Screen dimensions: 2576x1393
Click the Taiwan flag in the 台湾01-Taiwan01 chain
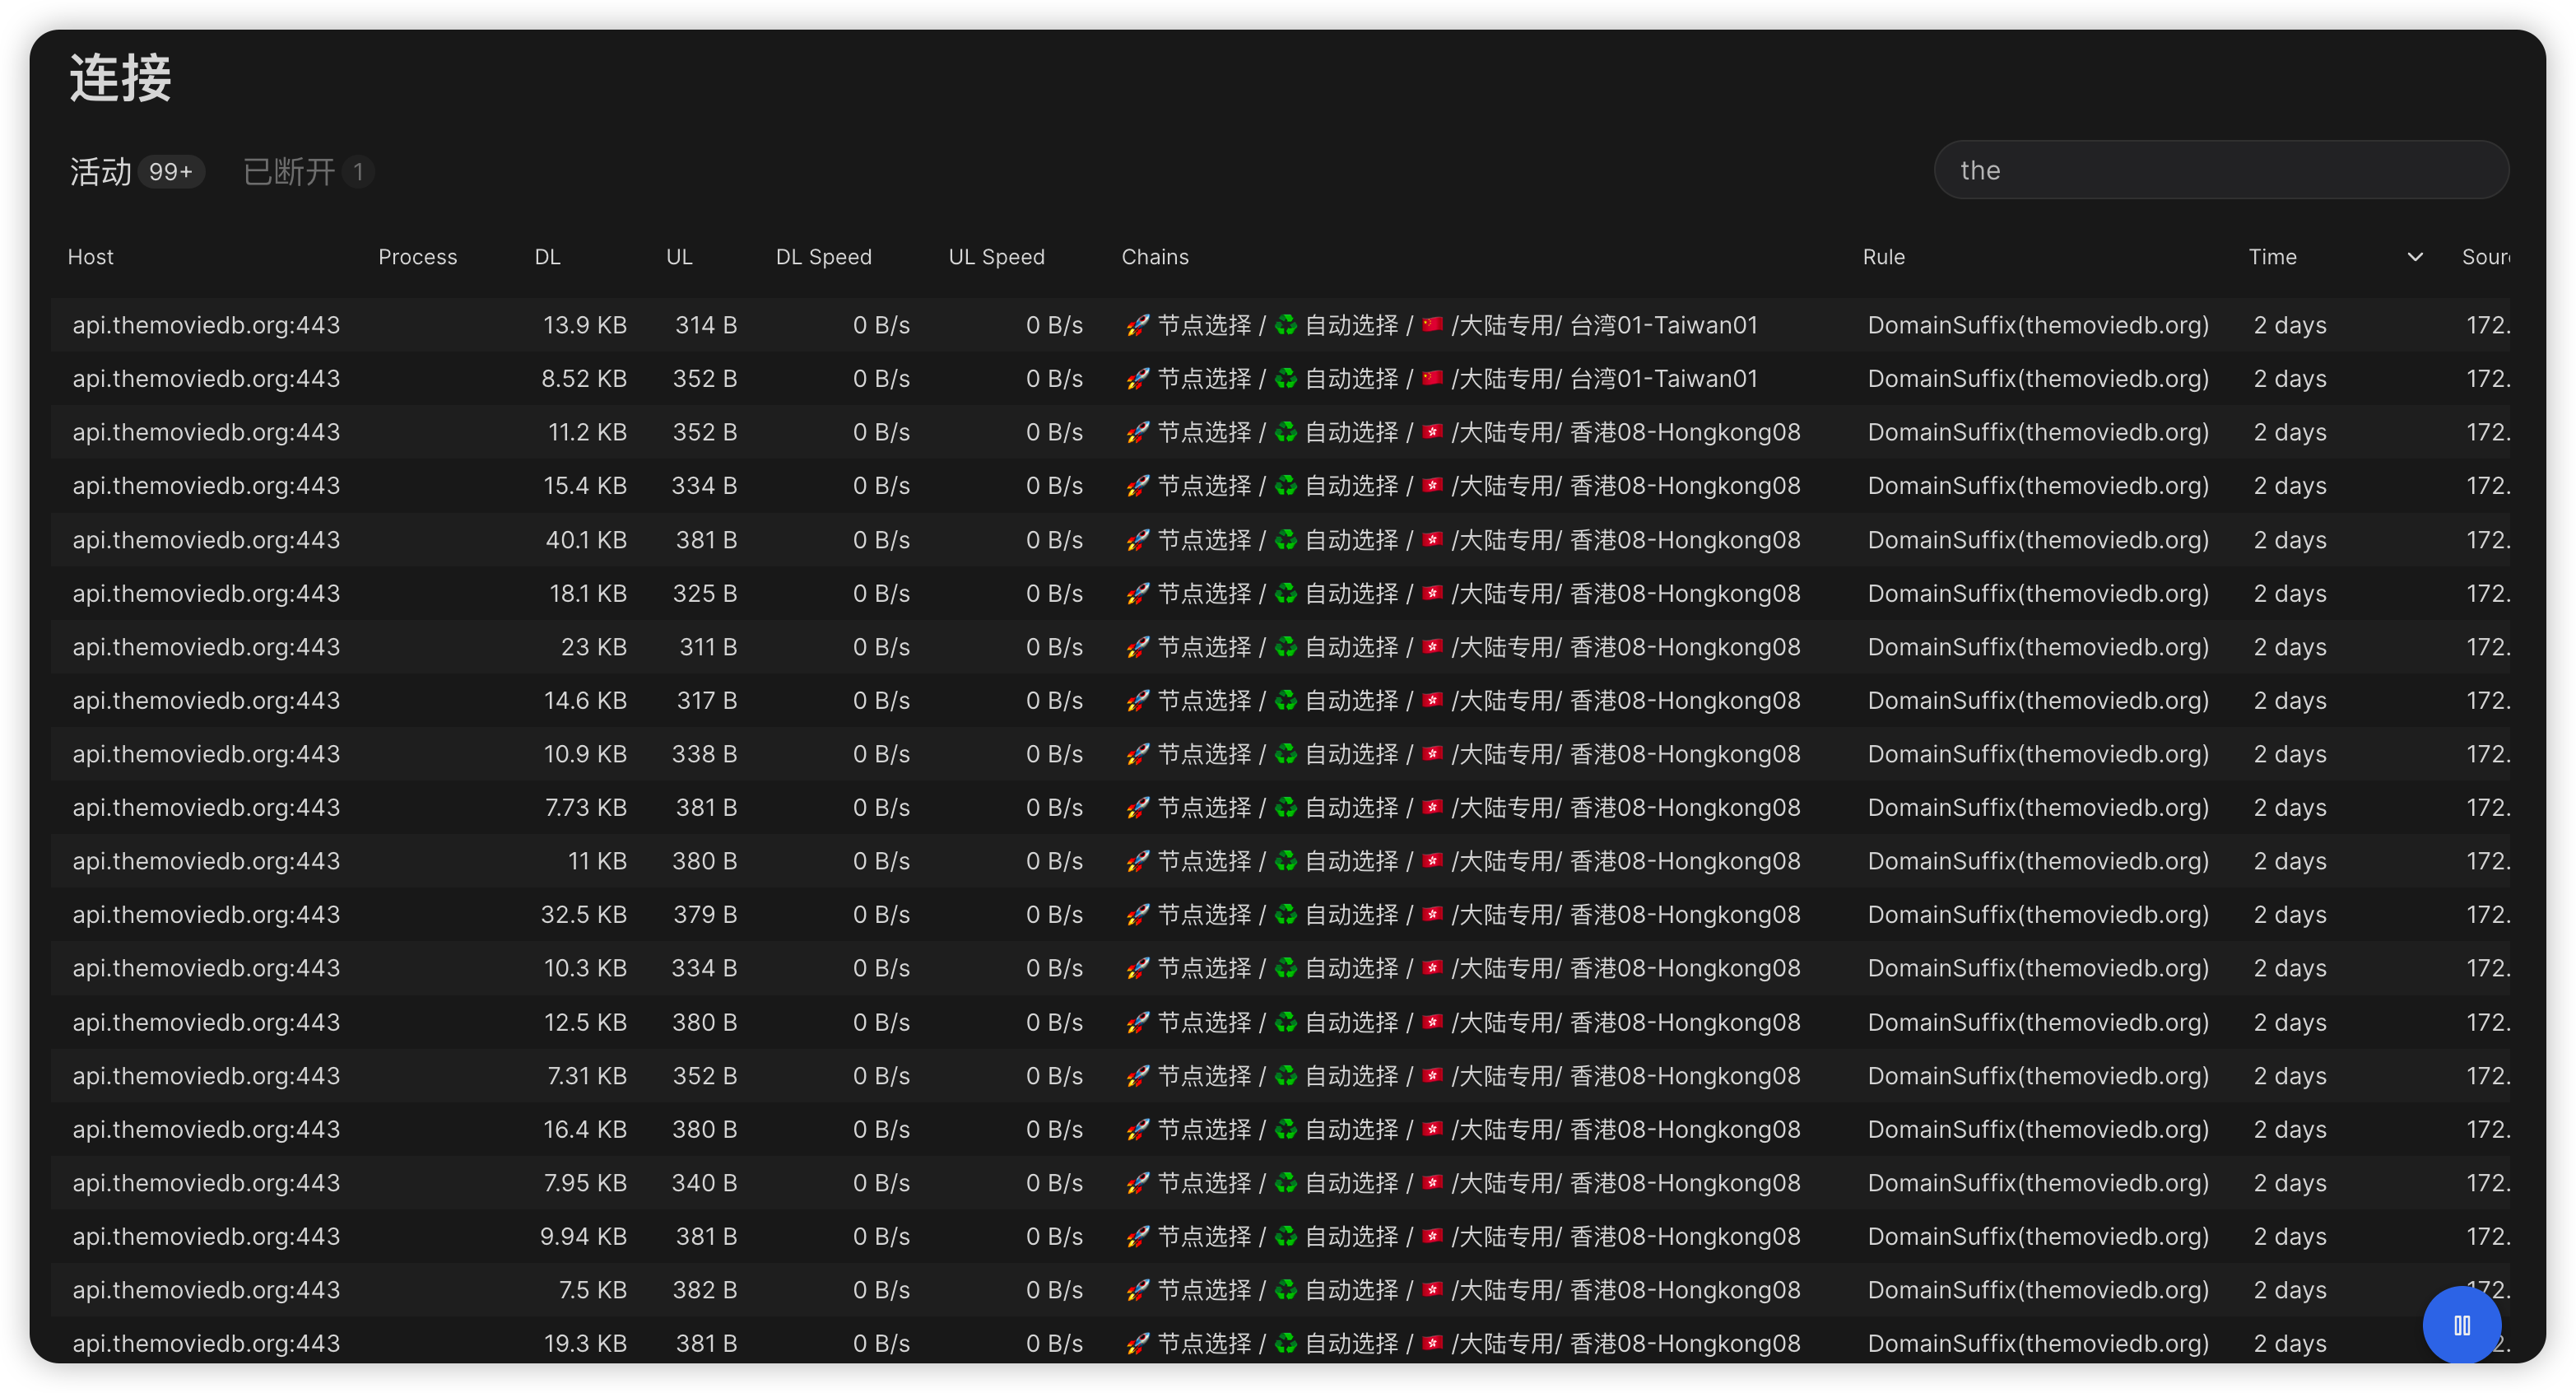pyautogui.click(x=1433, y=324)
